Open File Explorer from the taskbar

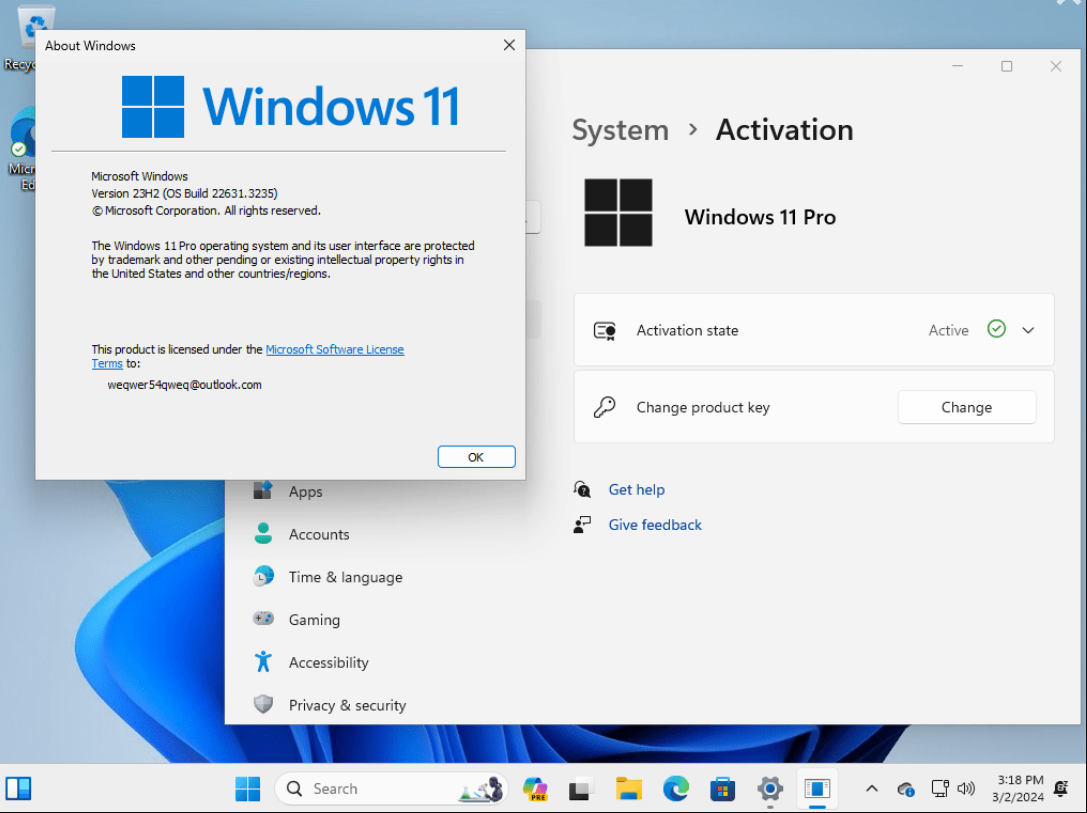[628, 789]
